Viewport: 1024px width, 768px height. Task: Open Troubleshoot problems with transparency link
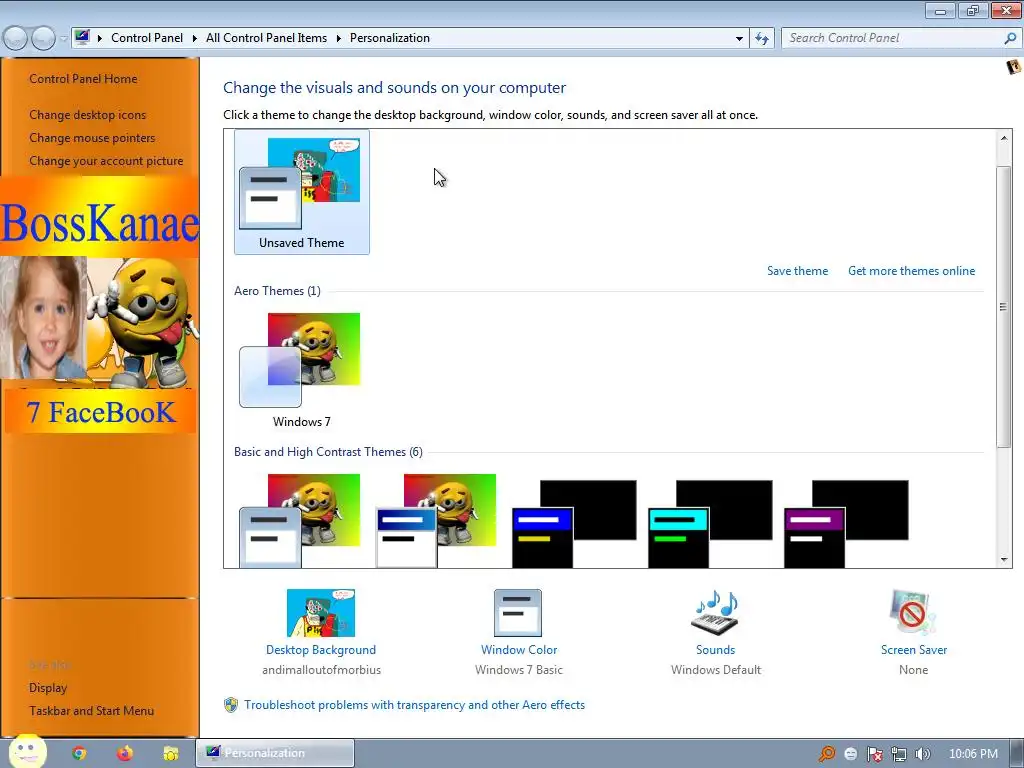click(414, 705)
